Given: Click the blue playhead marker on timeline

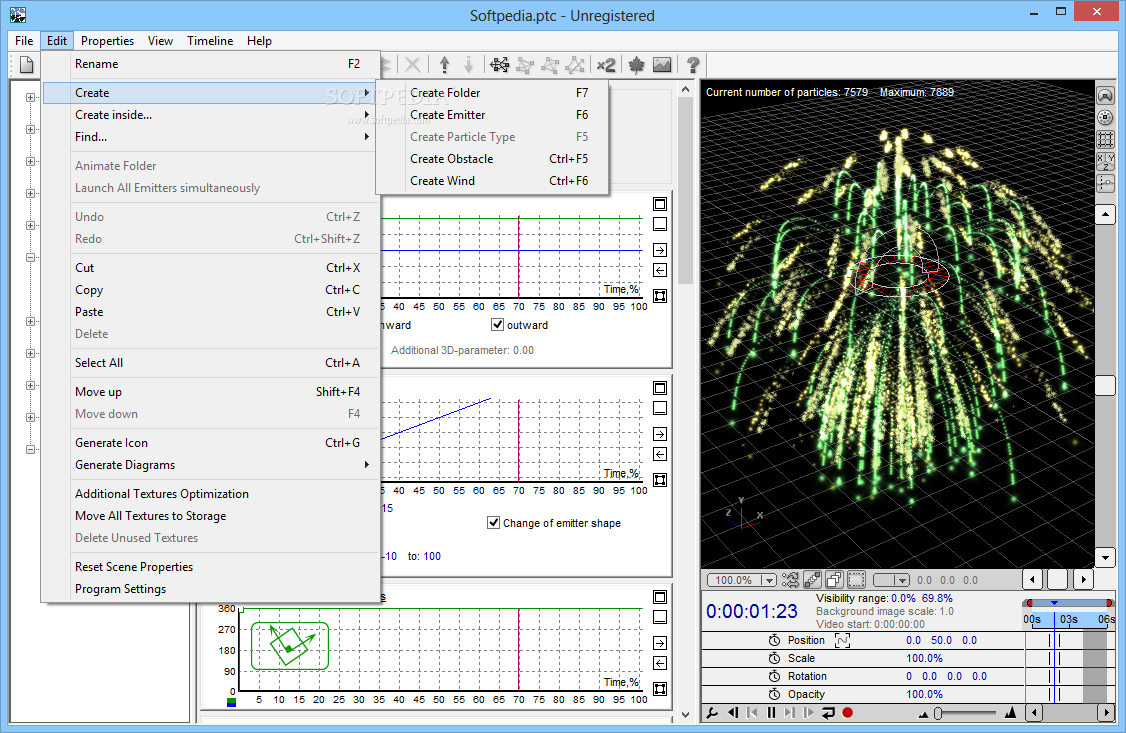Looking at the screenshot, I should tap(1054, 603).
